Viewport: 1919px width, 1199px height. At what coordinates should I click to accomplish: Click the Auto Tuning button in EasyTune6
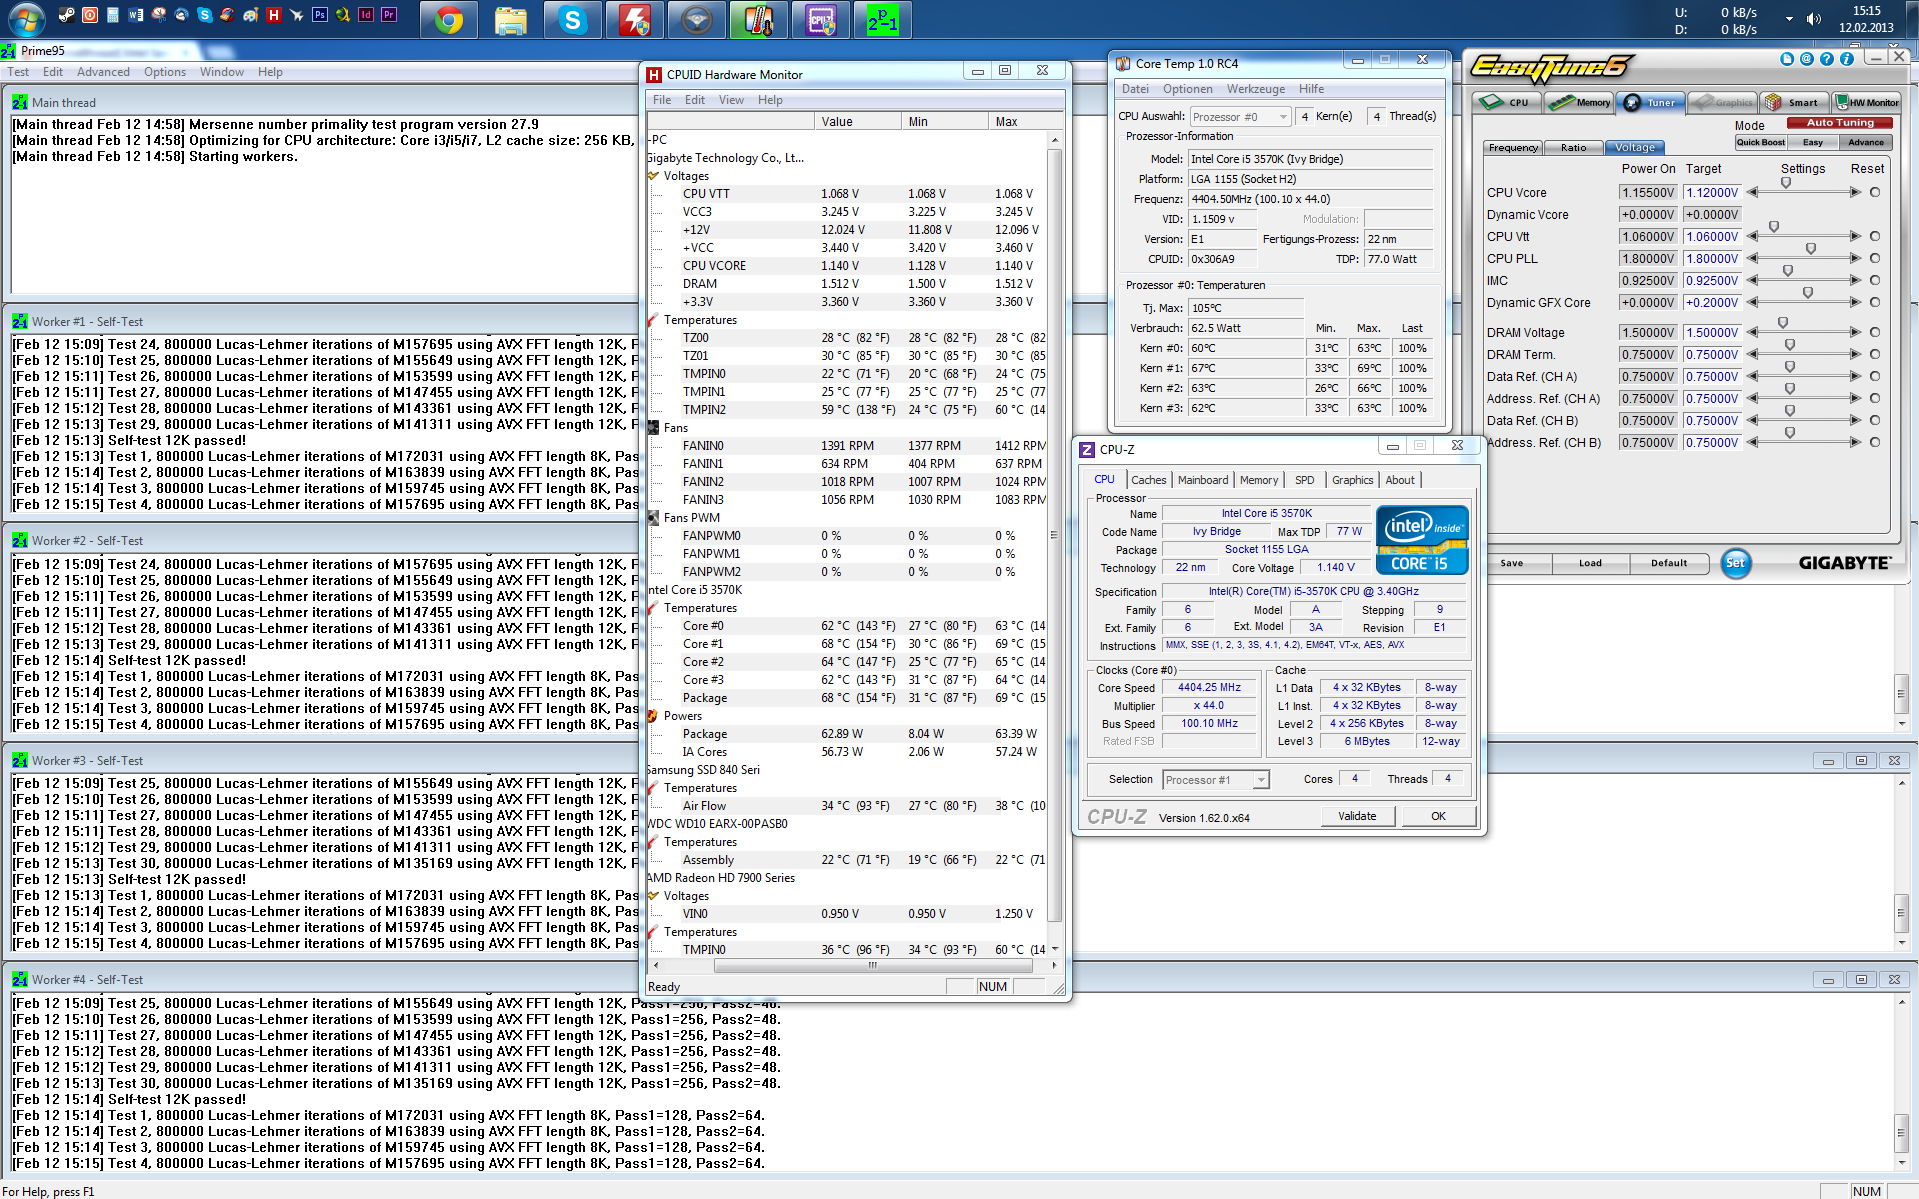[1840, 123]
